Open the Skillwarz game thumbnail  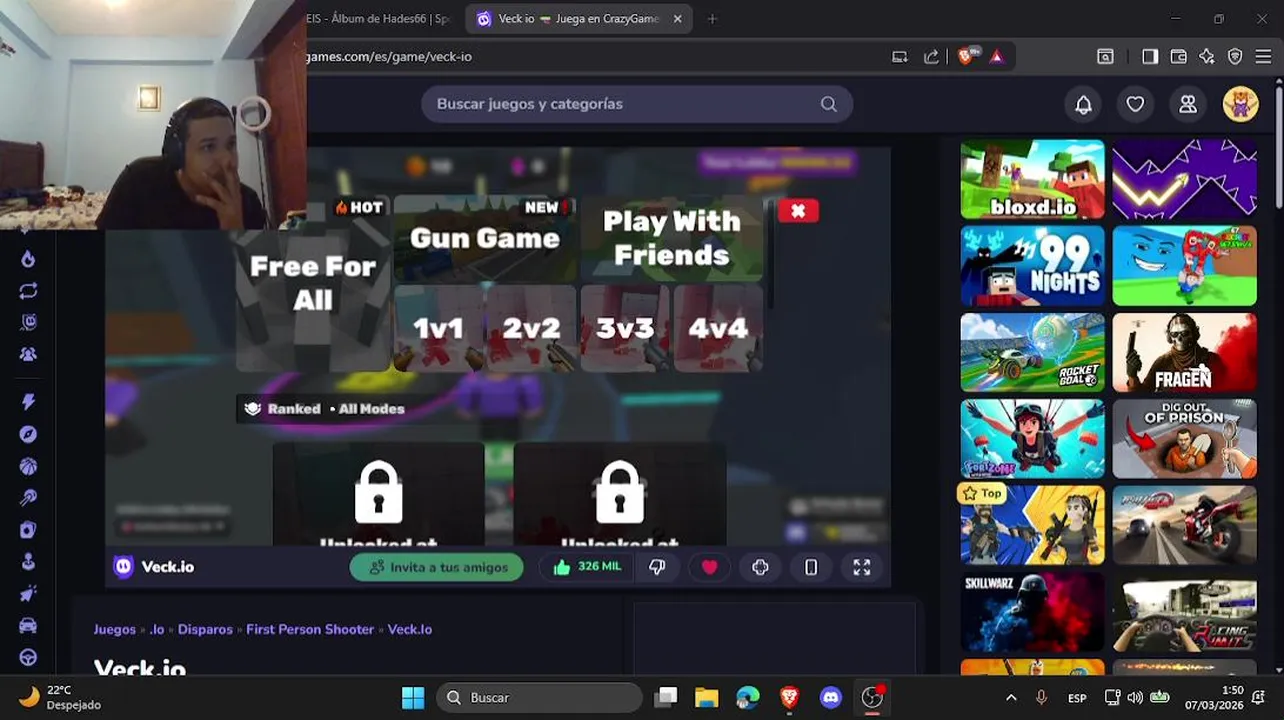coord(1032,612)
